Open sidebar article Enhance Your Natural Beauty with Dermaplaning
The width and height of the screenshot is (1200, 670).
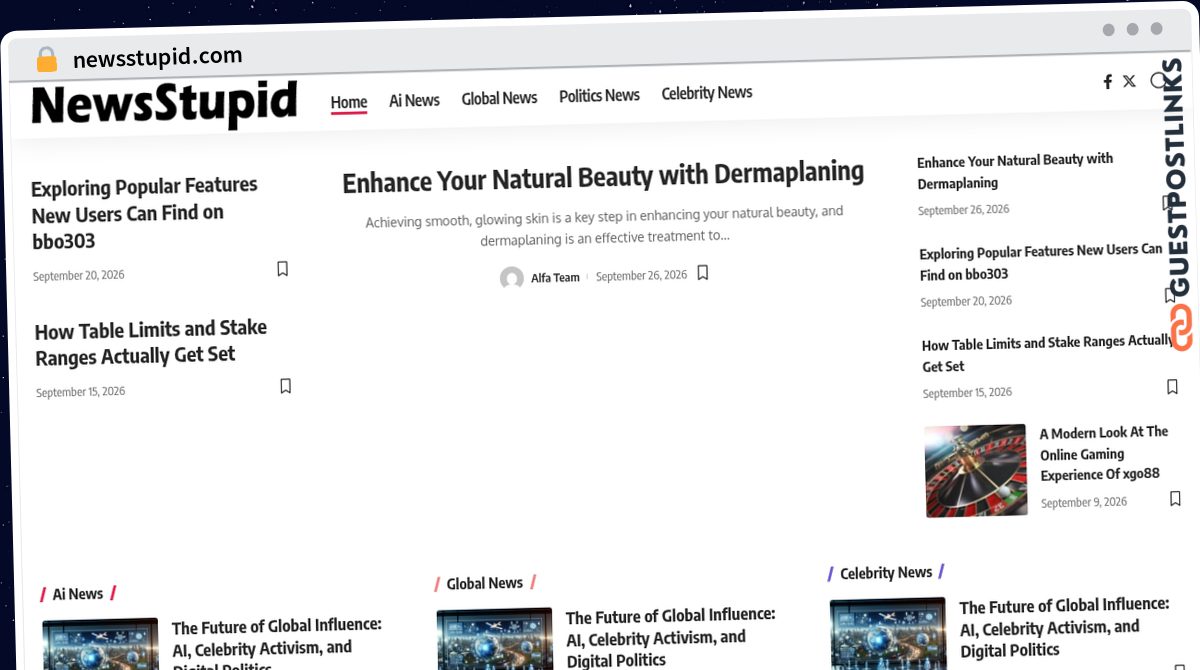[1015, 171]
